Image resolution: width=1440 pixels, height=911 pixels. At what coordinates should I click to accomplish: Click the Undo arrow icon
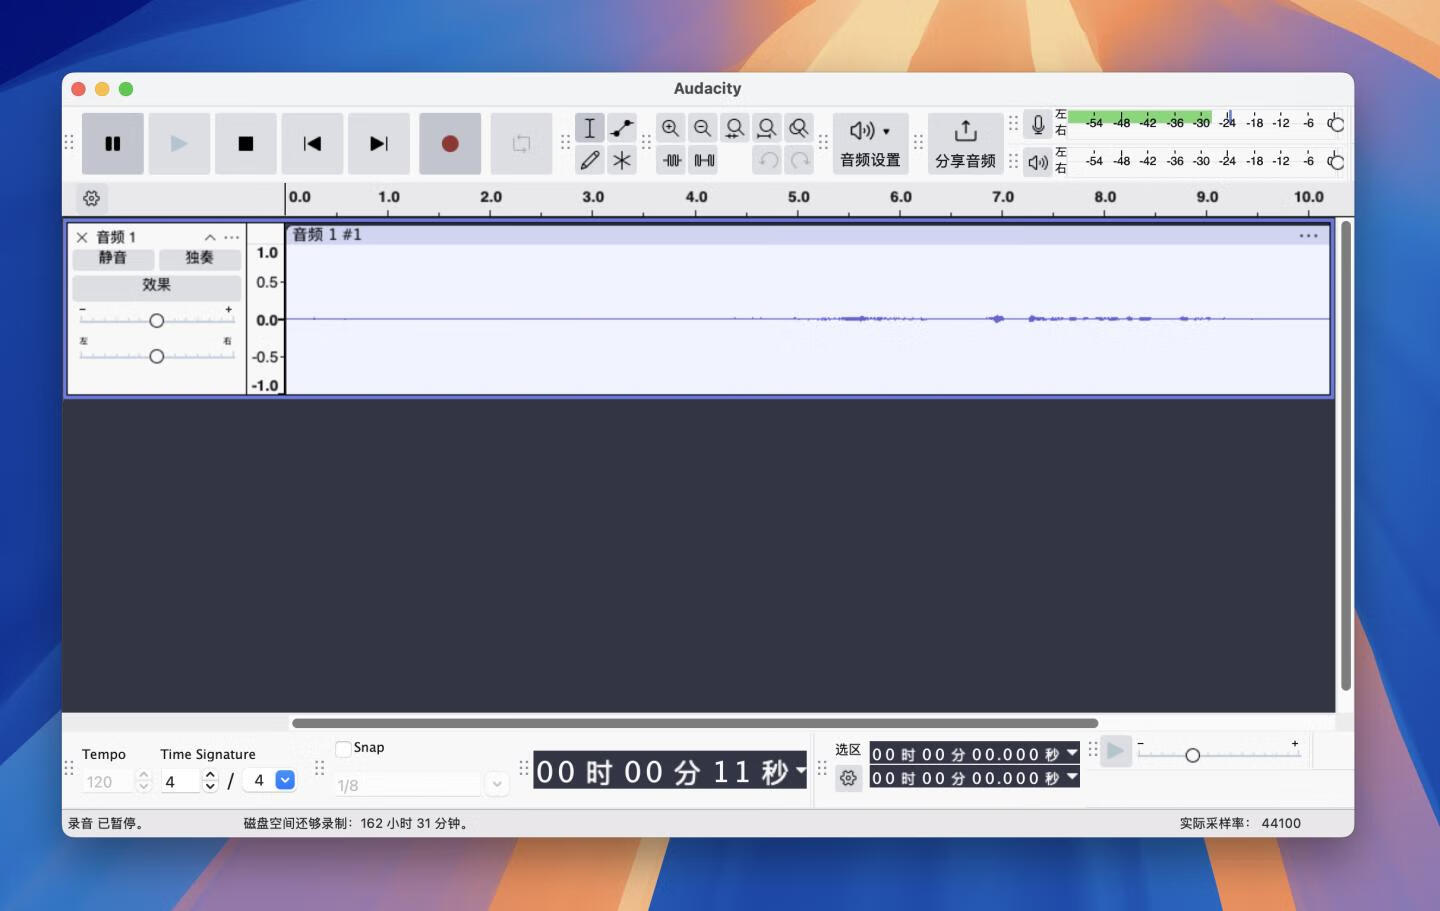coord(767,160)
